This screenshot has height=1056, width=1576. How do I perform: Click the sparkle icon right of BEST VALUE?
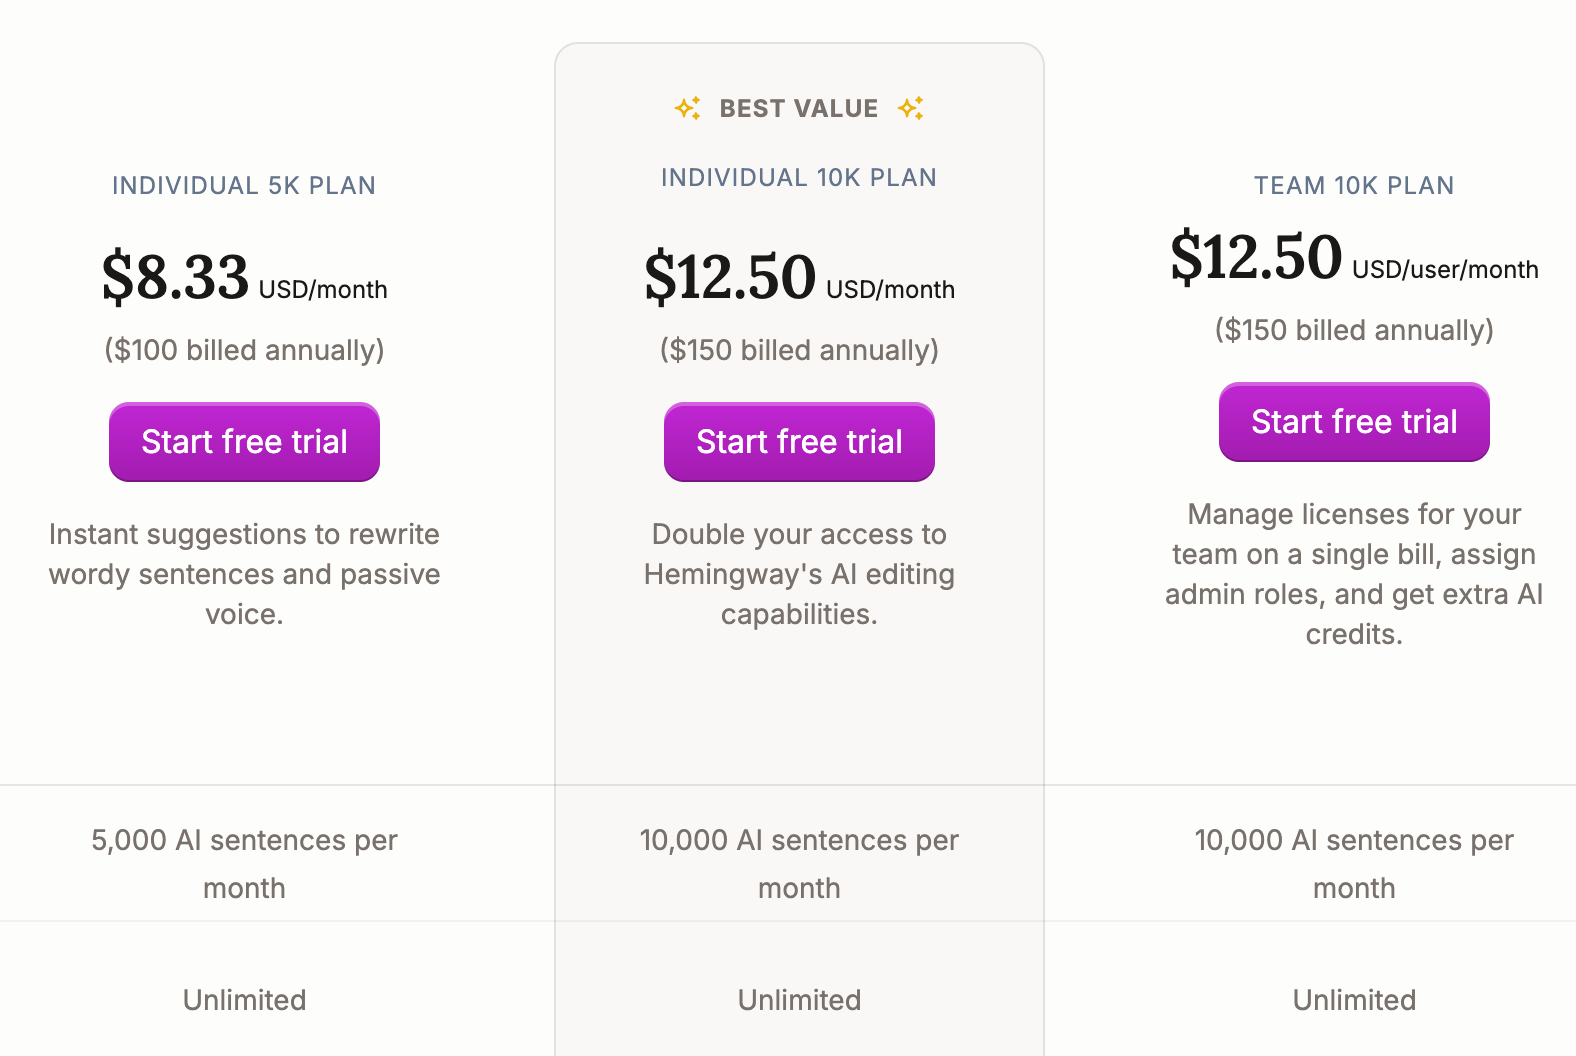[x=910, y=108]
